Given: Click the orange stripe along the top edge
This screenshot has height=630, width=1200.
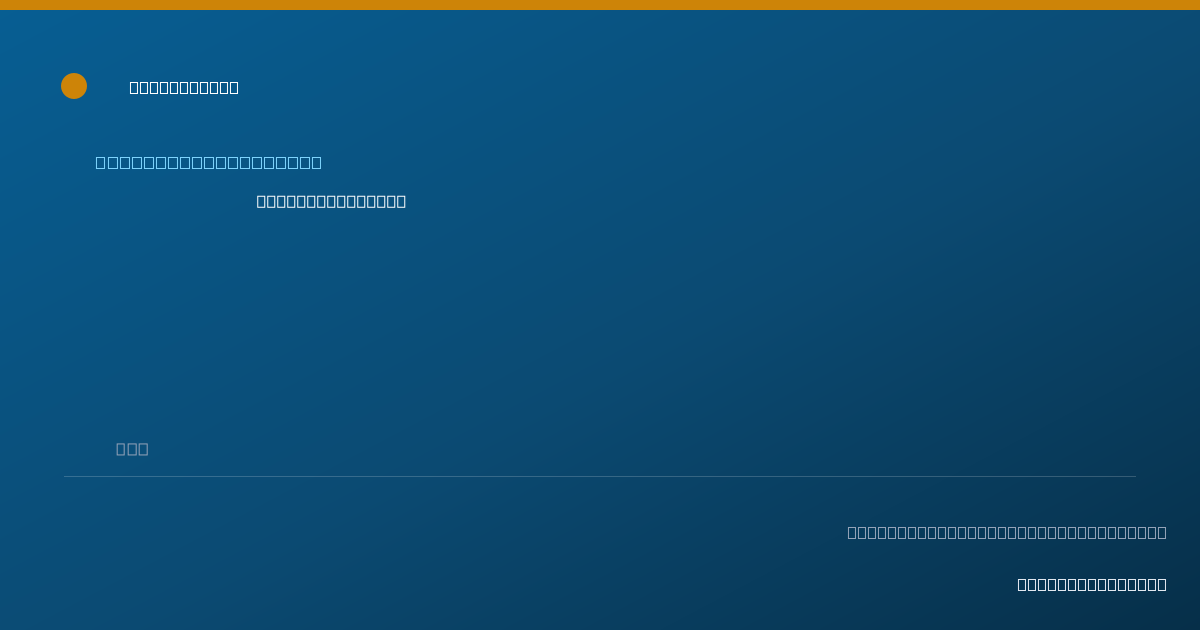Looking at the screenshot, I should pyautogui.click(x=600, y=5).
